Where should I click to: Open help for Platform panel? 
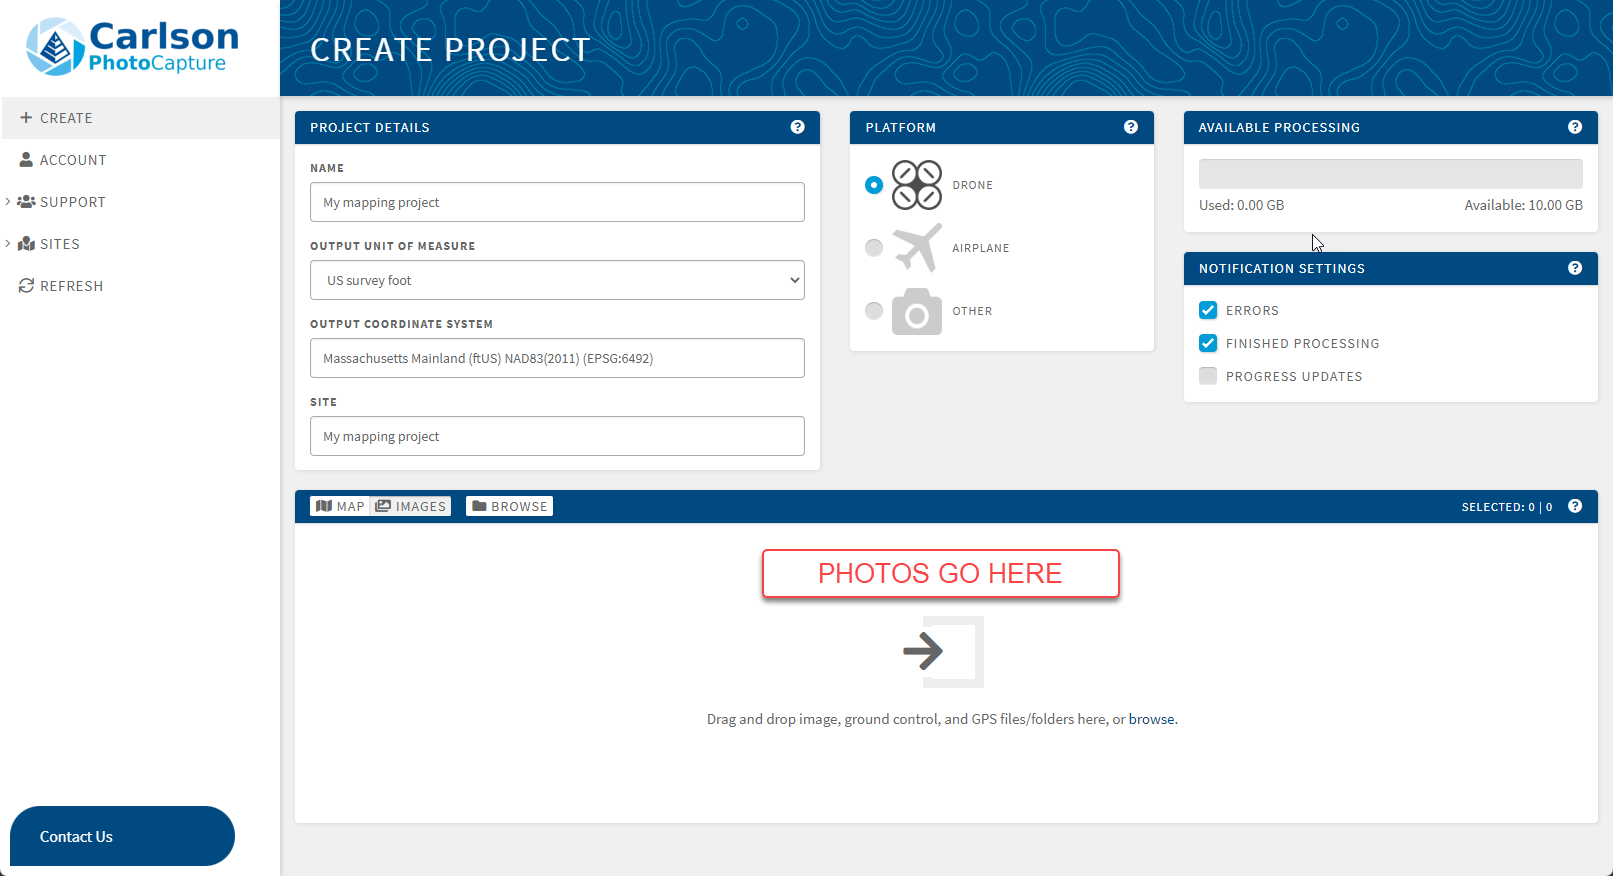point(1130,127)
